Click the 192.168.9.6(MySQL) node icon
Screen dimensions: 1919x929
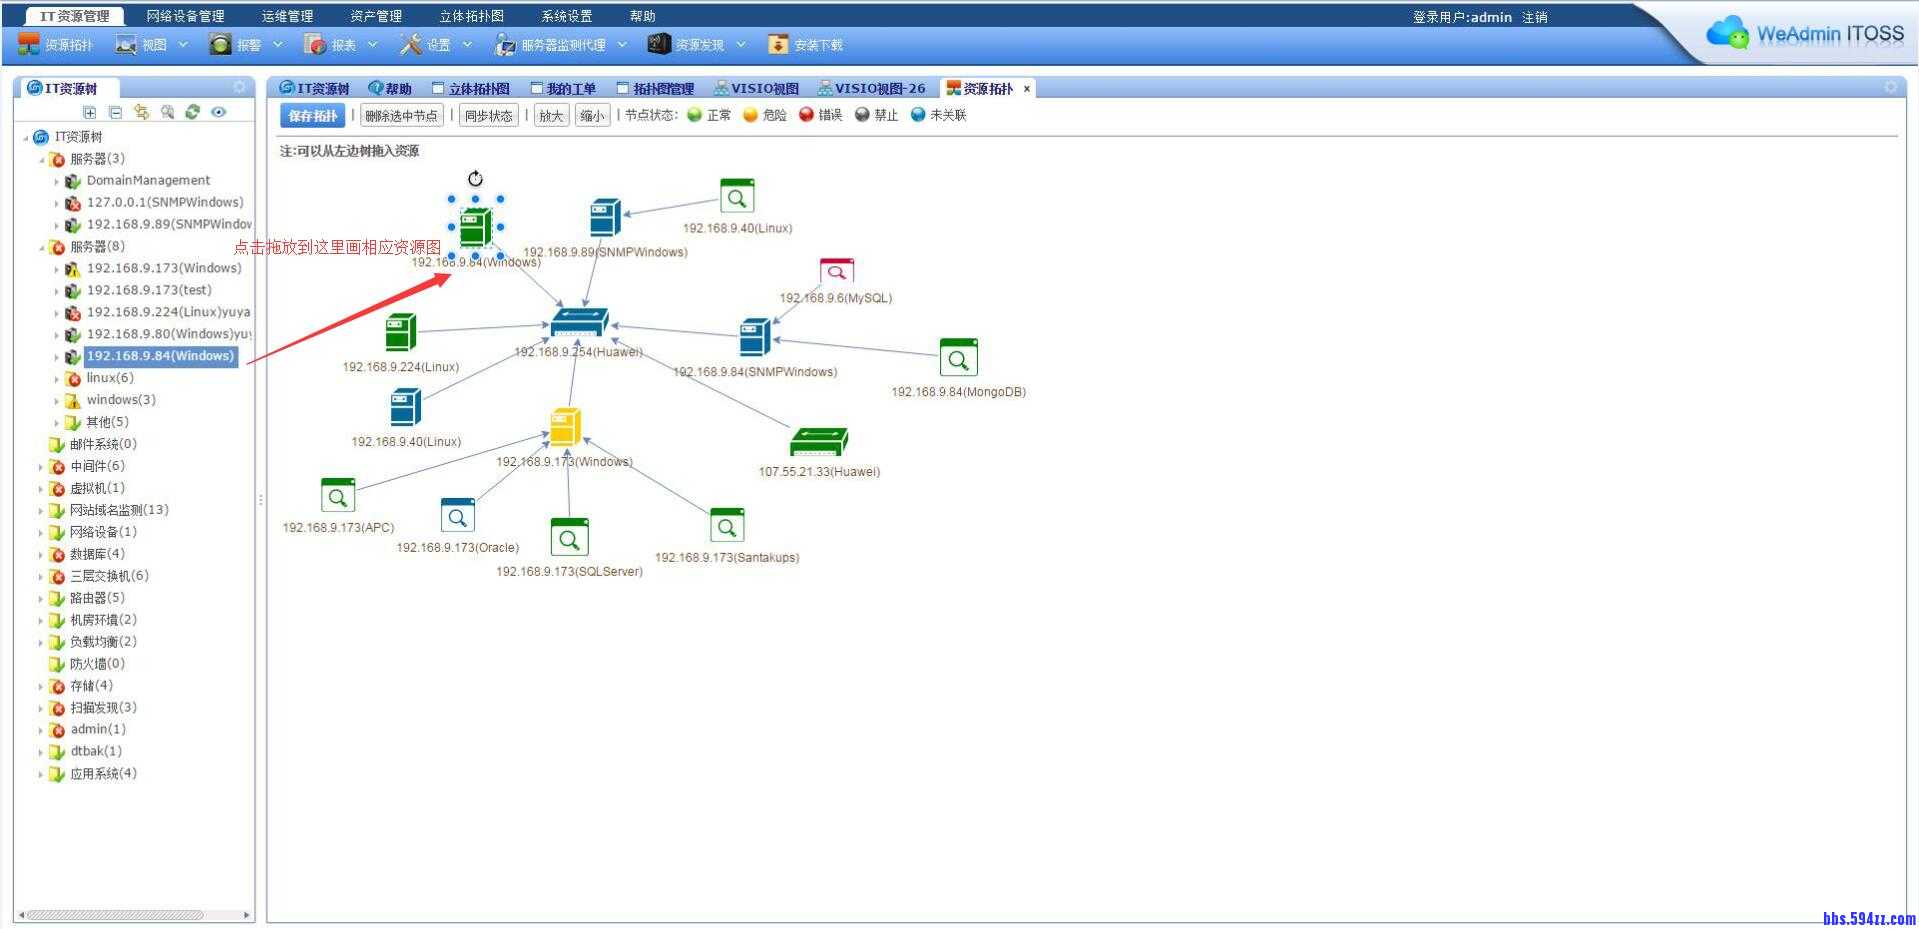[836, 271]
